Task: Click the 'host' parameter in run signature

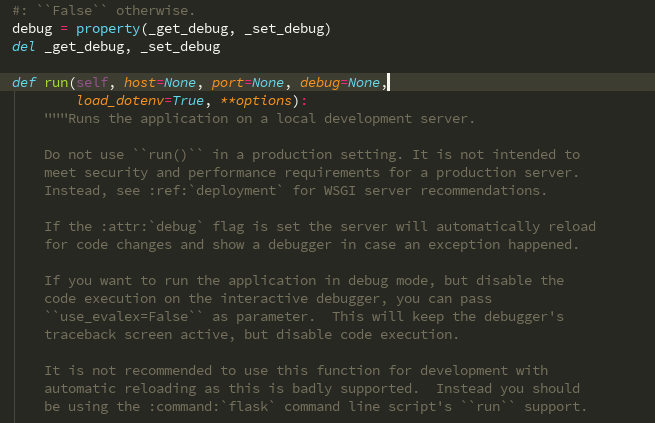Action: pos(140,82)
